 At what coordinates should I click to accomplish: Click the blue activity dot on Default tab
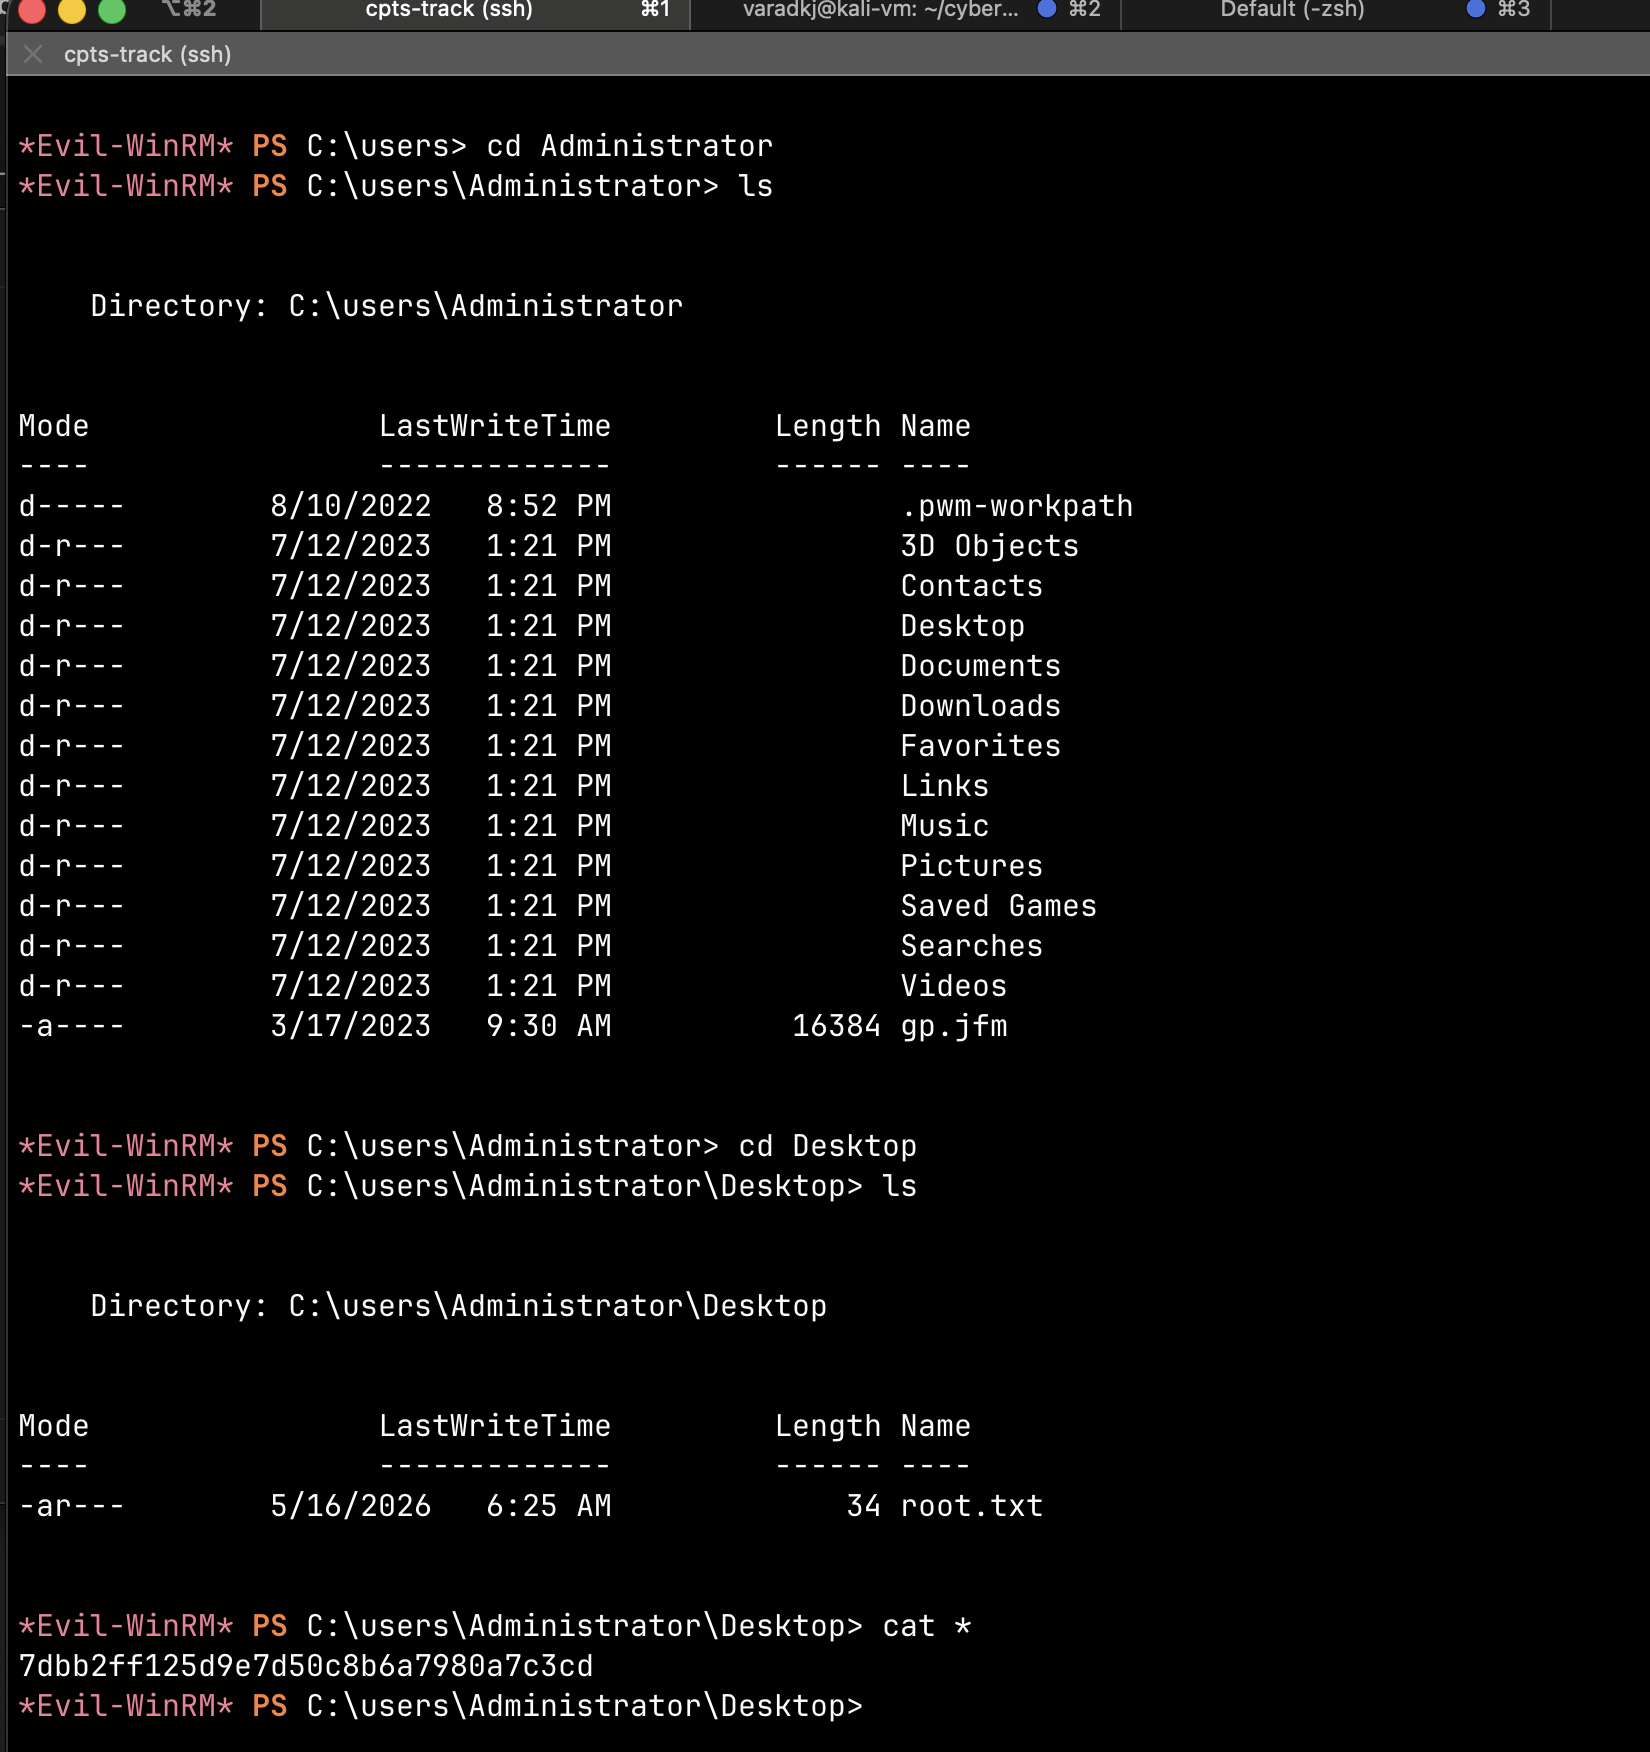[x=1476, y=9]
